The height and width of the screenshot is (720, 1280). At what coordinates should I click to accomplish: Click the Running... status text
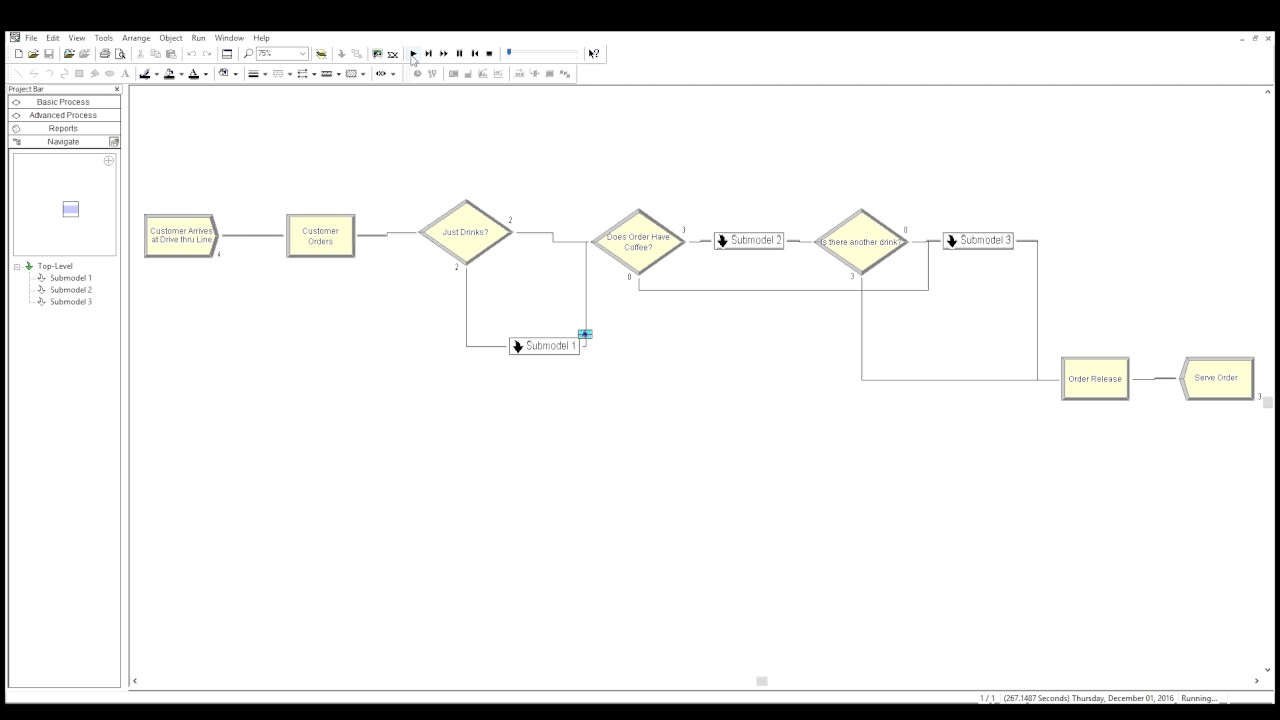[1199, 698]
